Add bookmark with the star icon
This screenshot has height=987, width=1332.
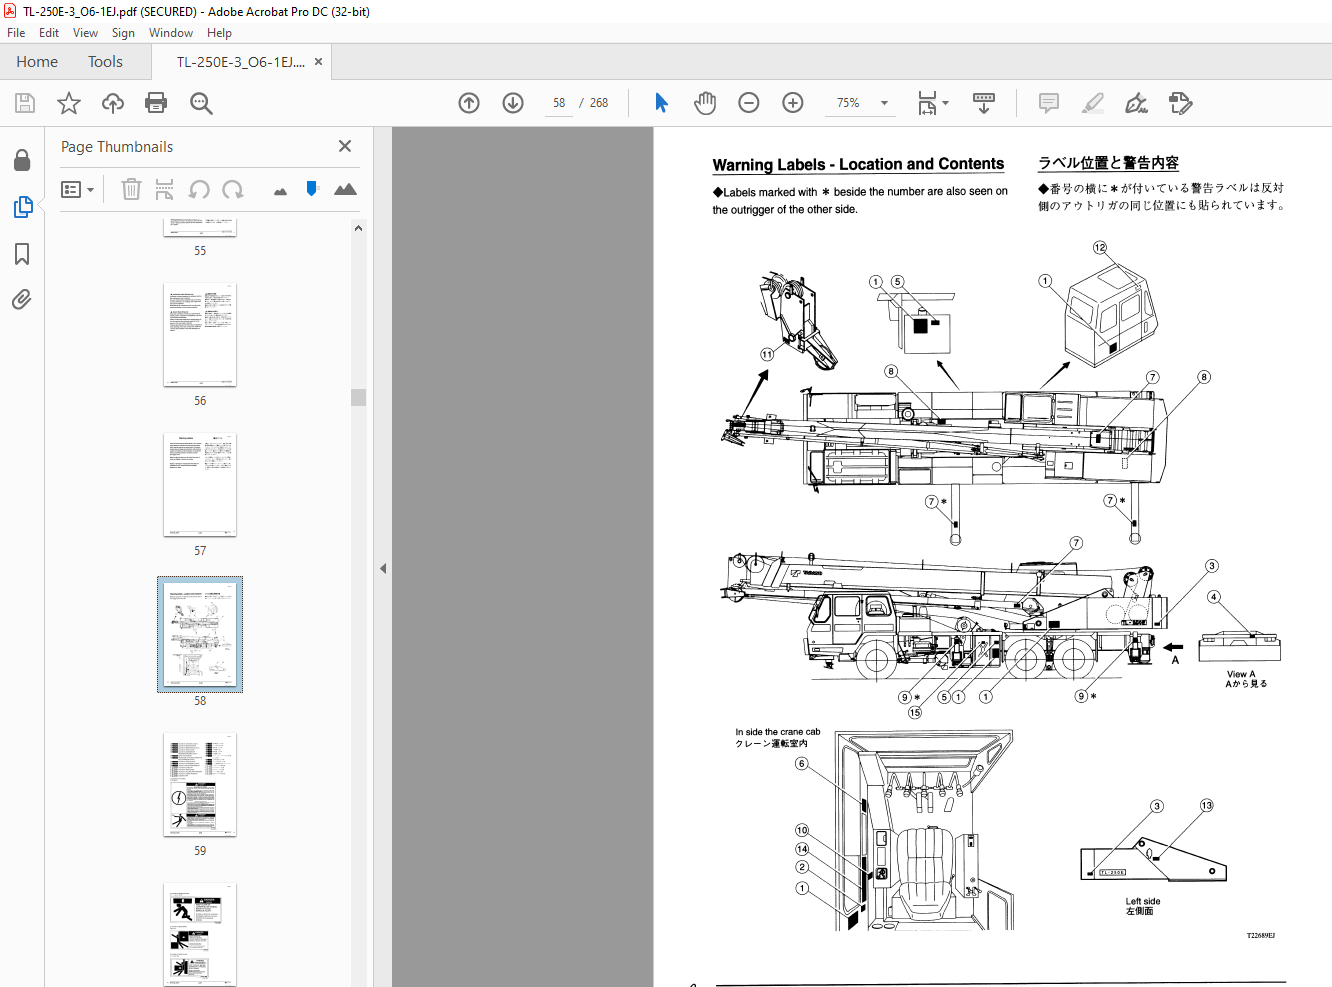click(x=69, y=103)
